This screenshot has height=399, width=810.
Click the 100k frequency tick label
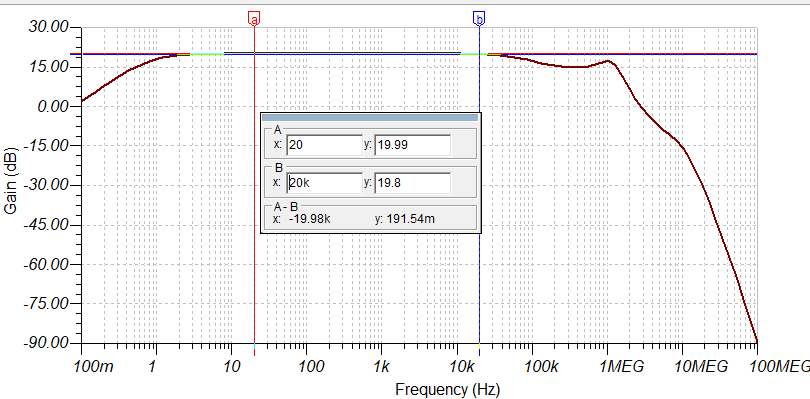(543, 366)
